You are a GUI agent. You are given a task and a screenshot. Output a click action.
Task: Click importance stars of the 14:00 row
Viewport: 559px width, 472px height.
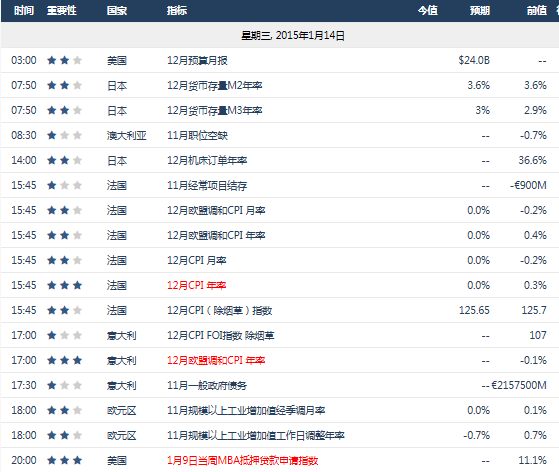pyautogui.click(x=65, y=160)
